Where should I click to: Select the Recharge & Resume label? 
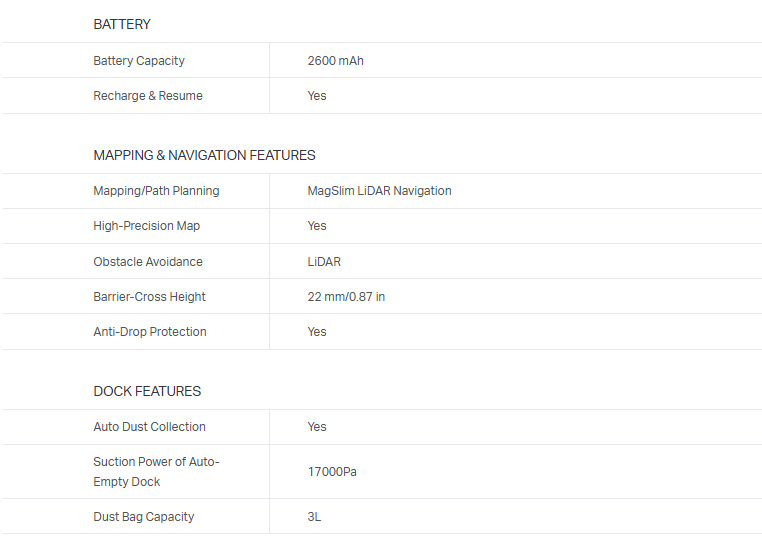(x=148, y=96)
